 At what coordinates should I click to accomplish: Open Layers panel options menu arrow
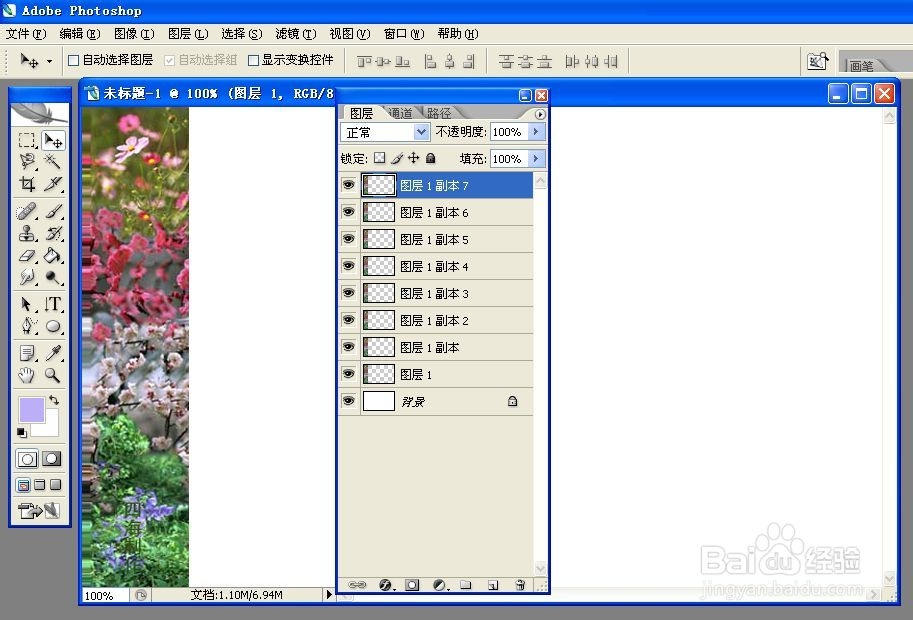(540, 114)
